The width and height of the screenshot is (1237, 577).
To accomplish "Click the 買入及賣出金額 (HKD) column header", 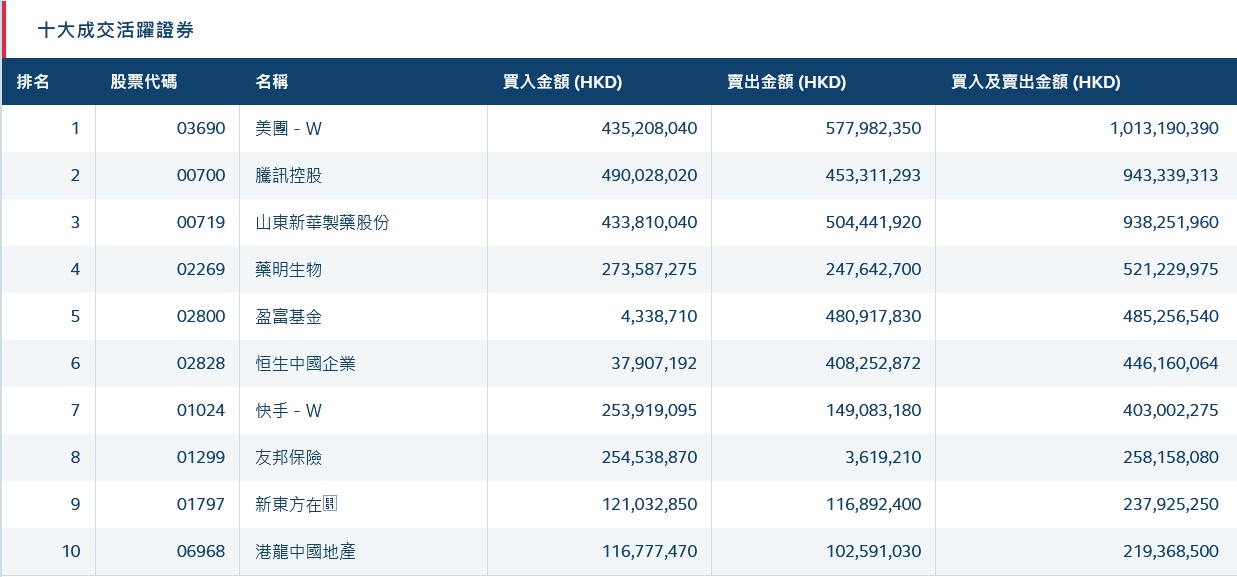I will (x=1035, y=82).
